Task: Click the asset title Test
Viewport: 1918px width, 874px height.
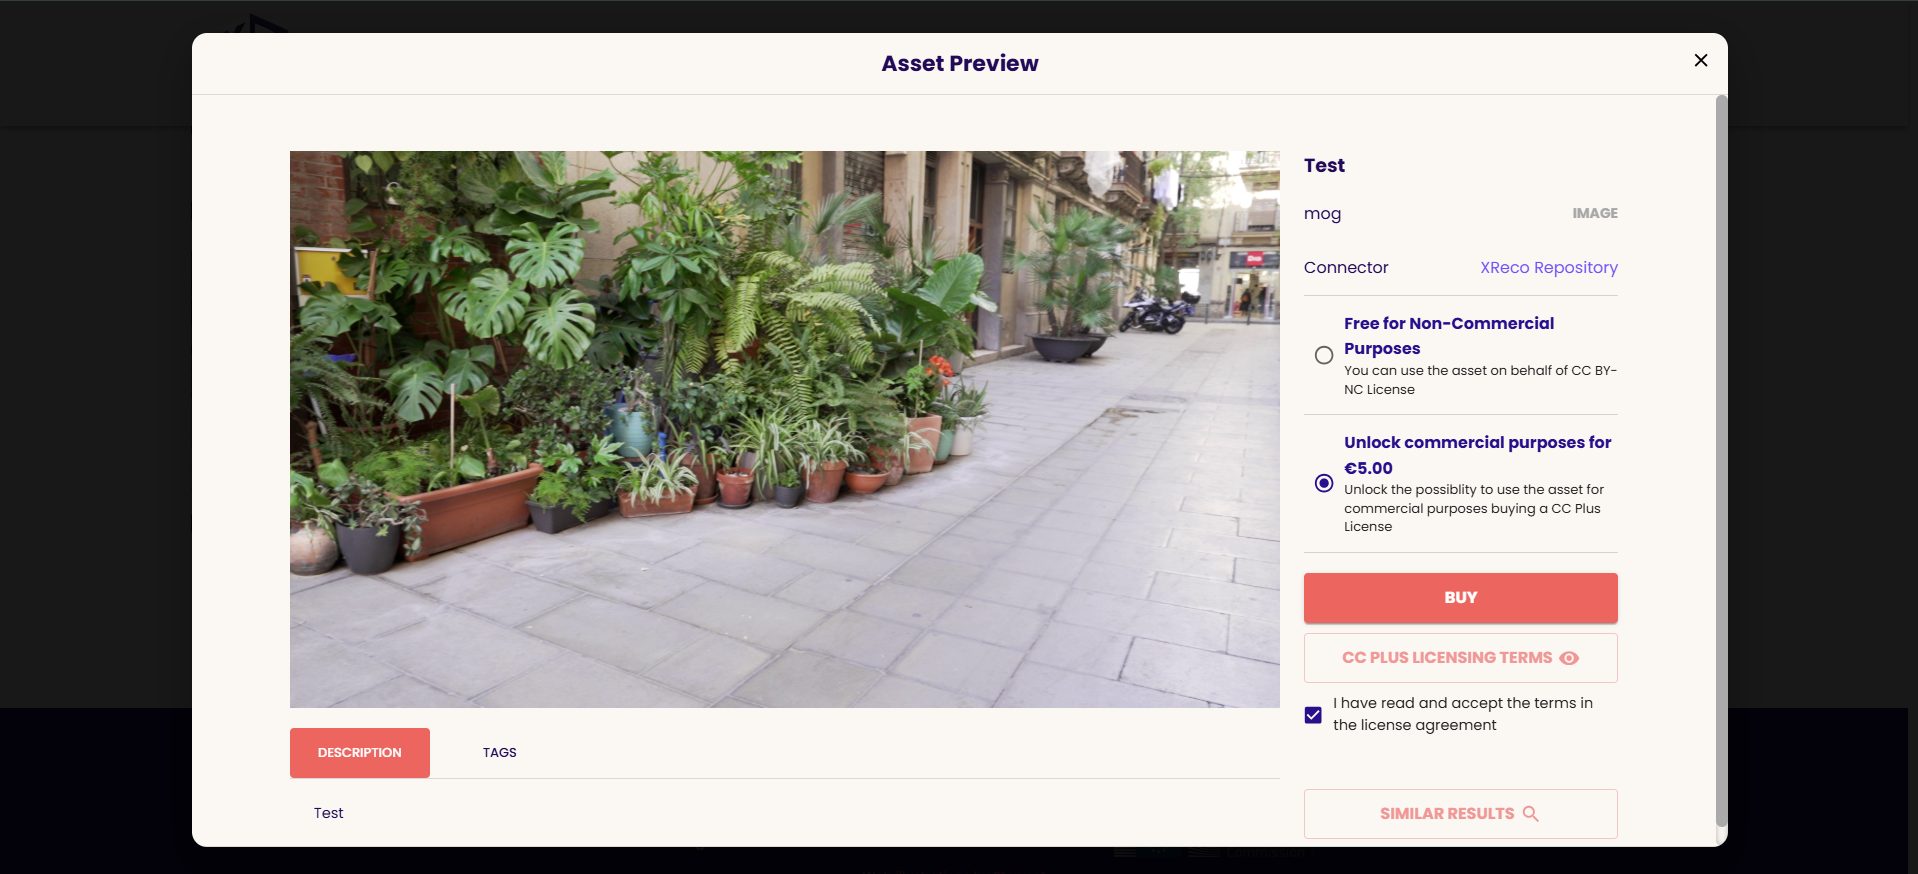Action: [1324, 165]
